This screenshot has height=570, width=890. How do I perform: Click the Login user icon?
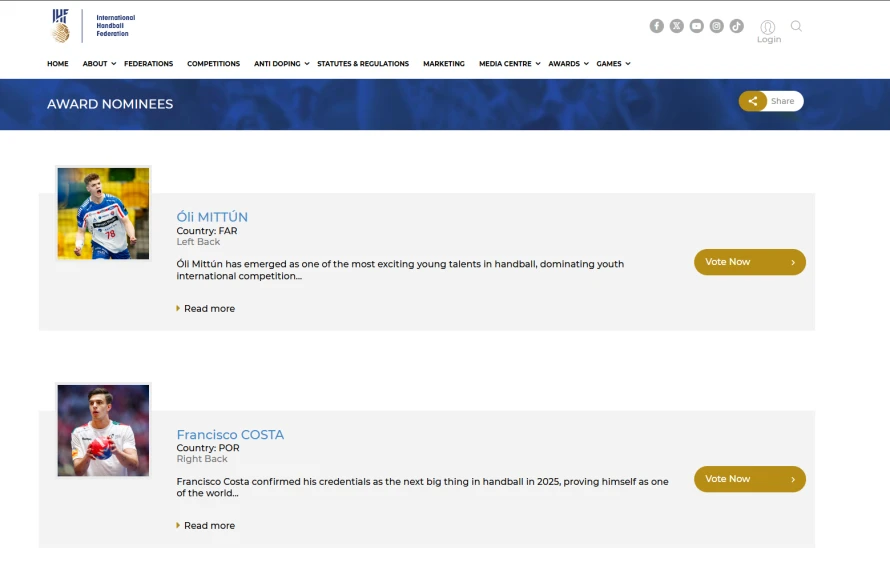pyautogui.click(x=768, y=28)
